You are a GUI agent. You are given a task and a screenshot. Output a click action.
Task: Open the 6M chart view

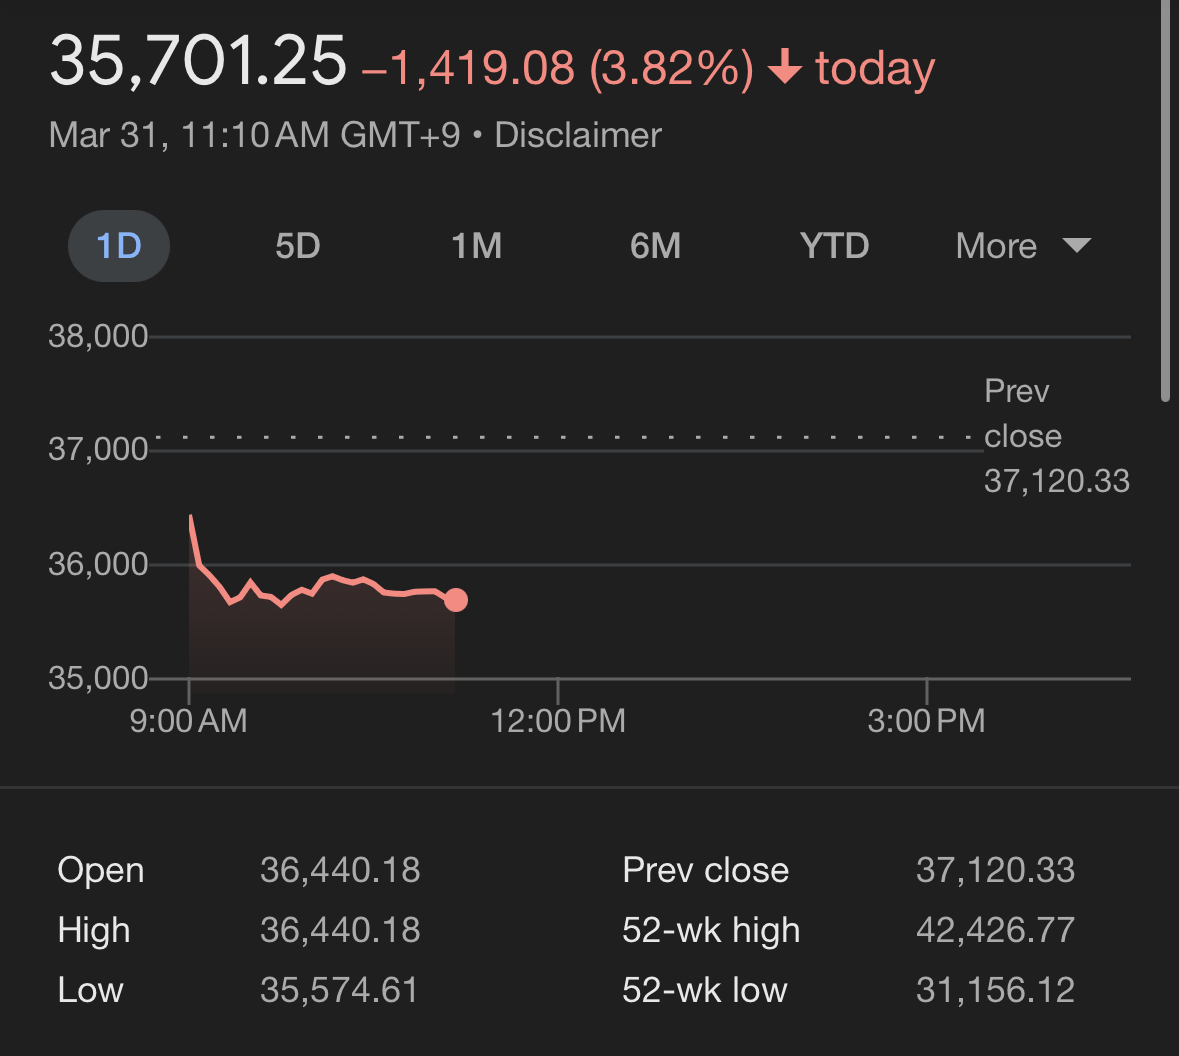(655, 246)
